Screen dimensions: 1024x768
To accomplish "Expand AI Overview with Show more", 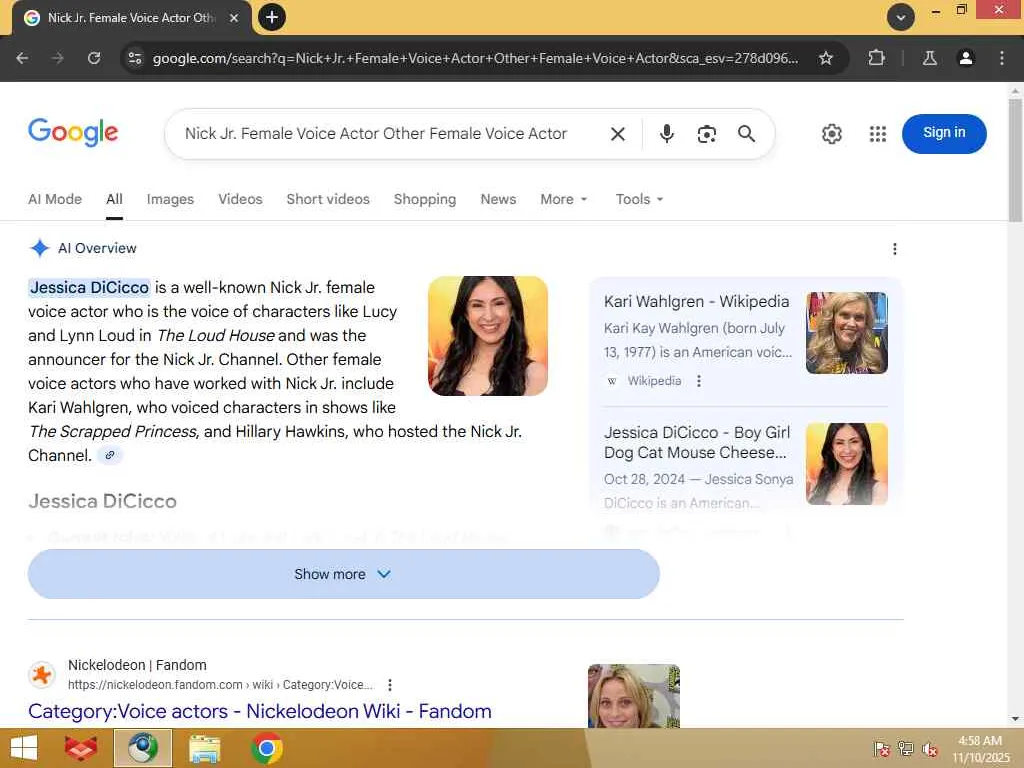I will pyautogui.click(x=344, y=574).
